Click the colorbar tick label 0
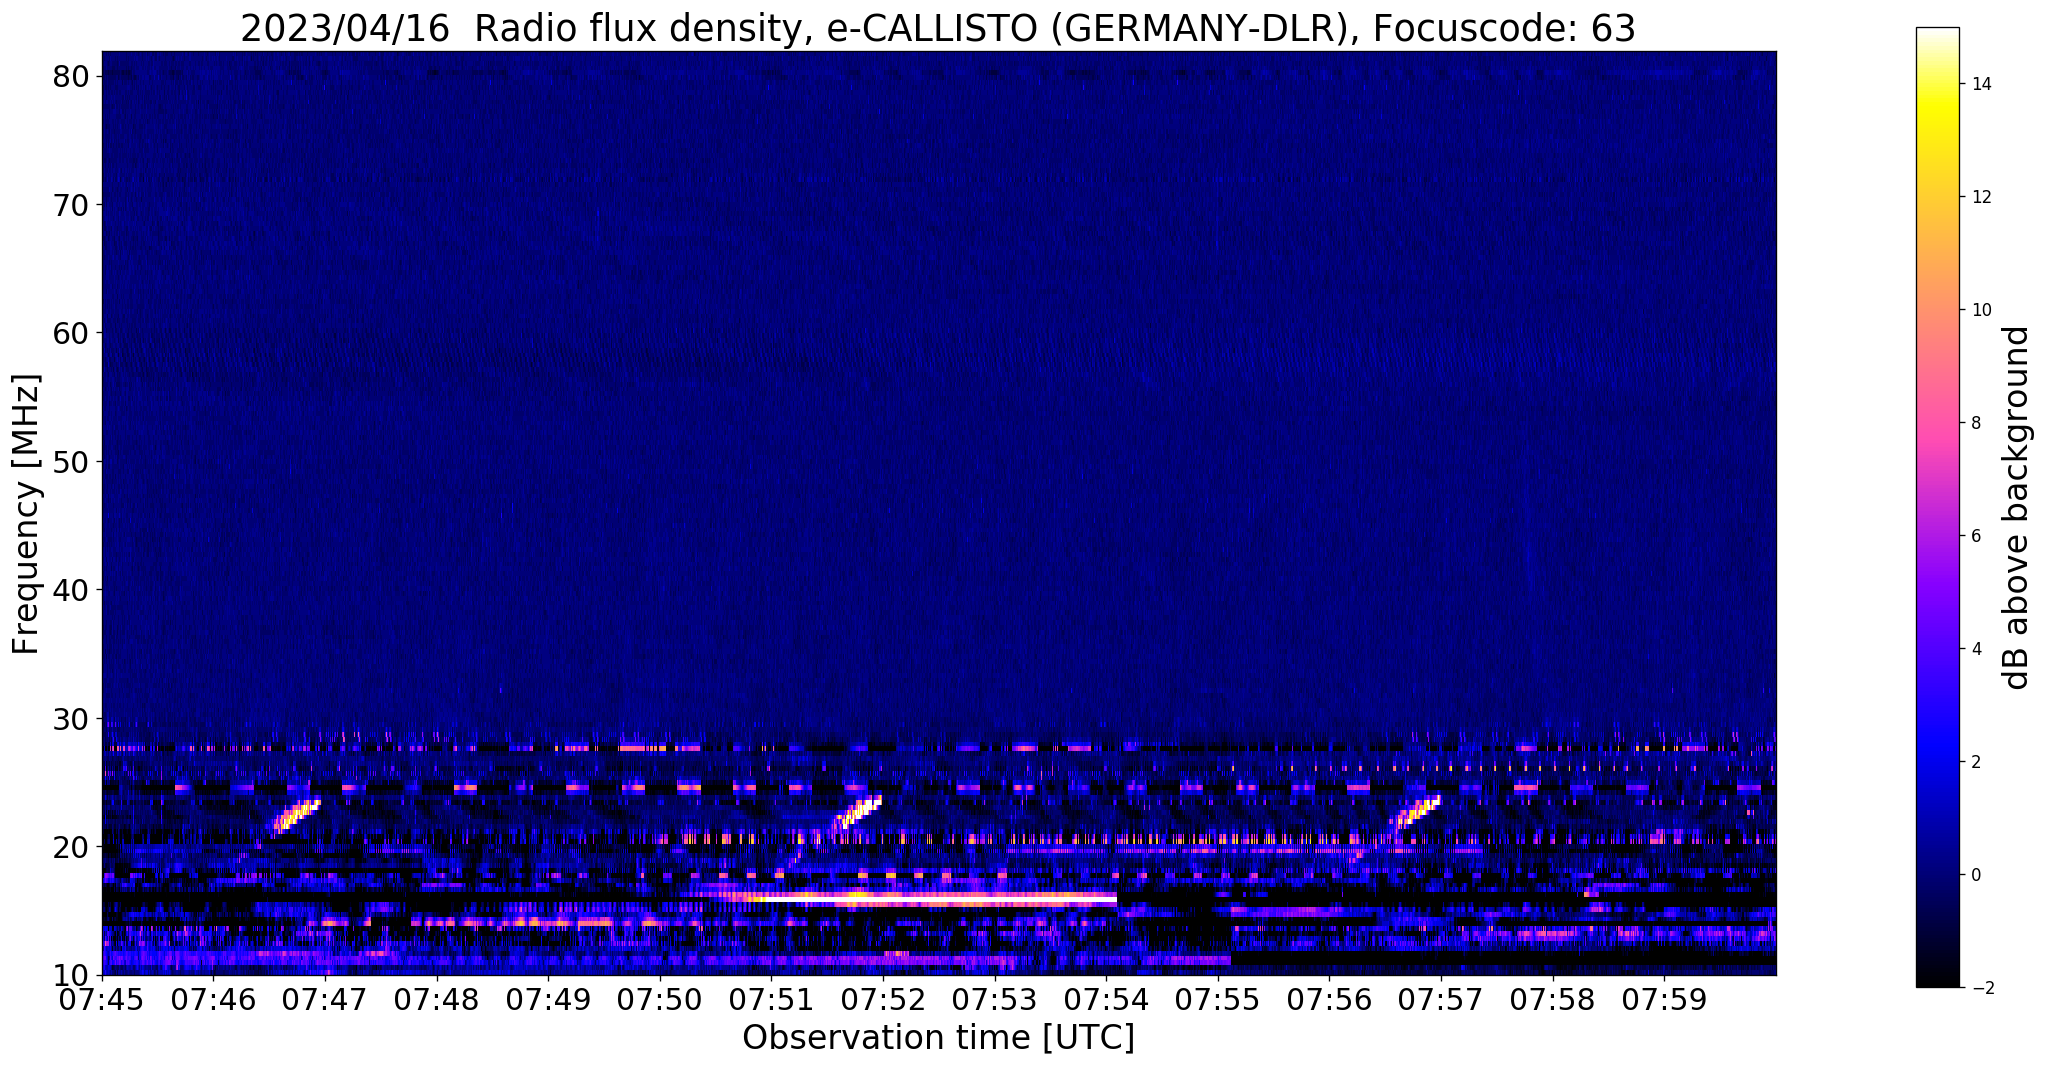This screenshot has width=2047, height=1067. (x=1976, y=875)
